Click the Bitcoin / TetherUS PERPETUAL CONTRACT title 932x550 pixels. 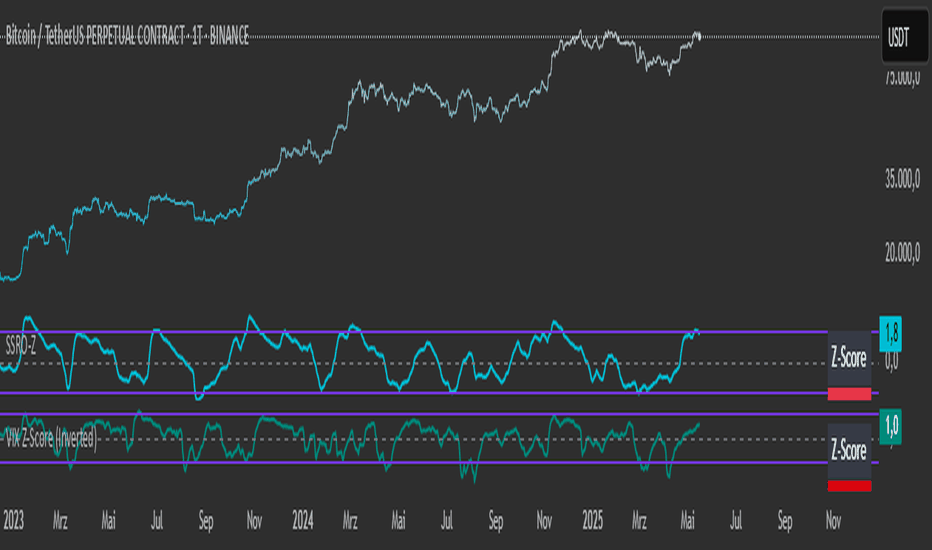pos(127,36)
